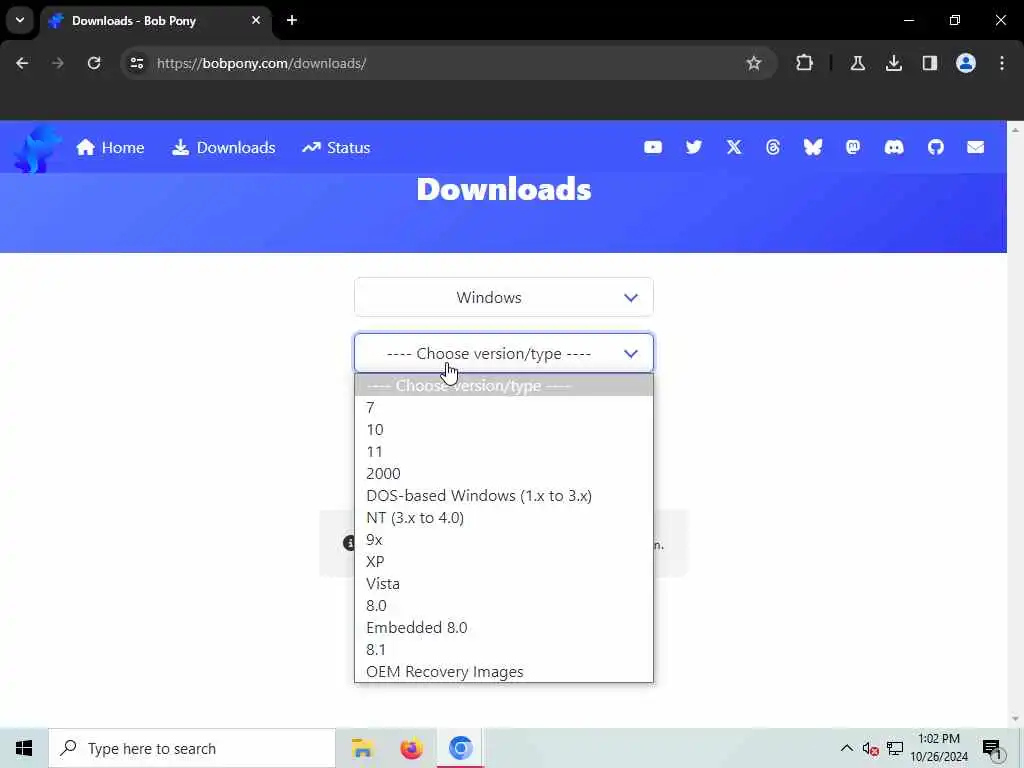
Task: Select OEM Recovery Images option
Action: (x=504, y=671)
